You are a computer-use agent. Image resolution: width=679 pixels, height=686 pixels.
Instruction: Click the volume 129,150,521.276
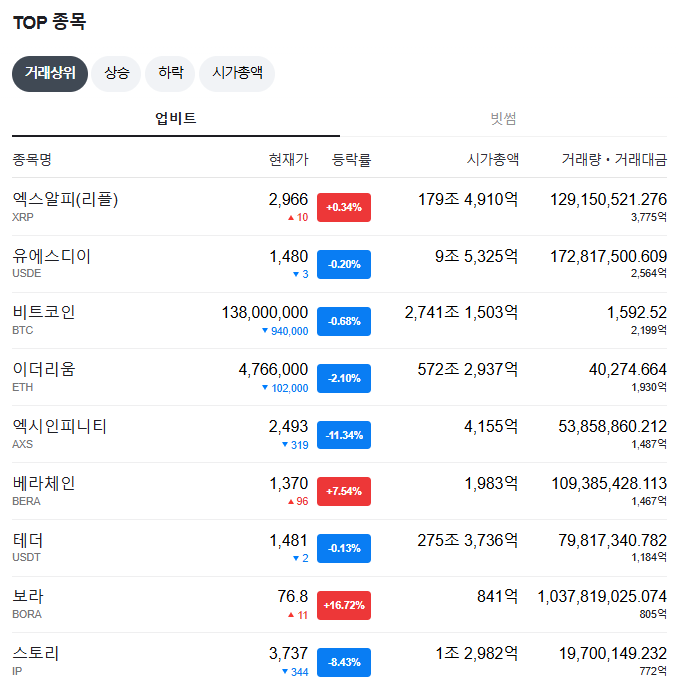click(608, 200)
